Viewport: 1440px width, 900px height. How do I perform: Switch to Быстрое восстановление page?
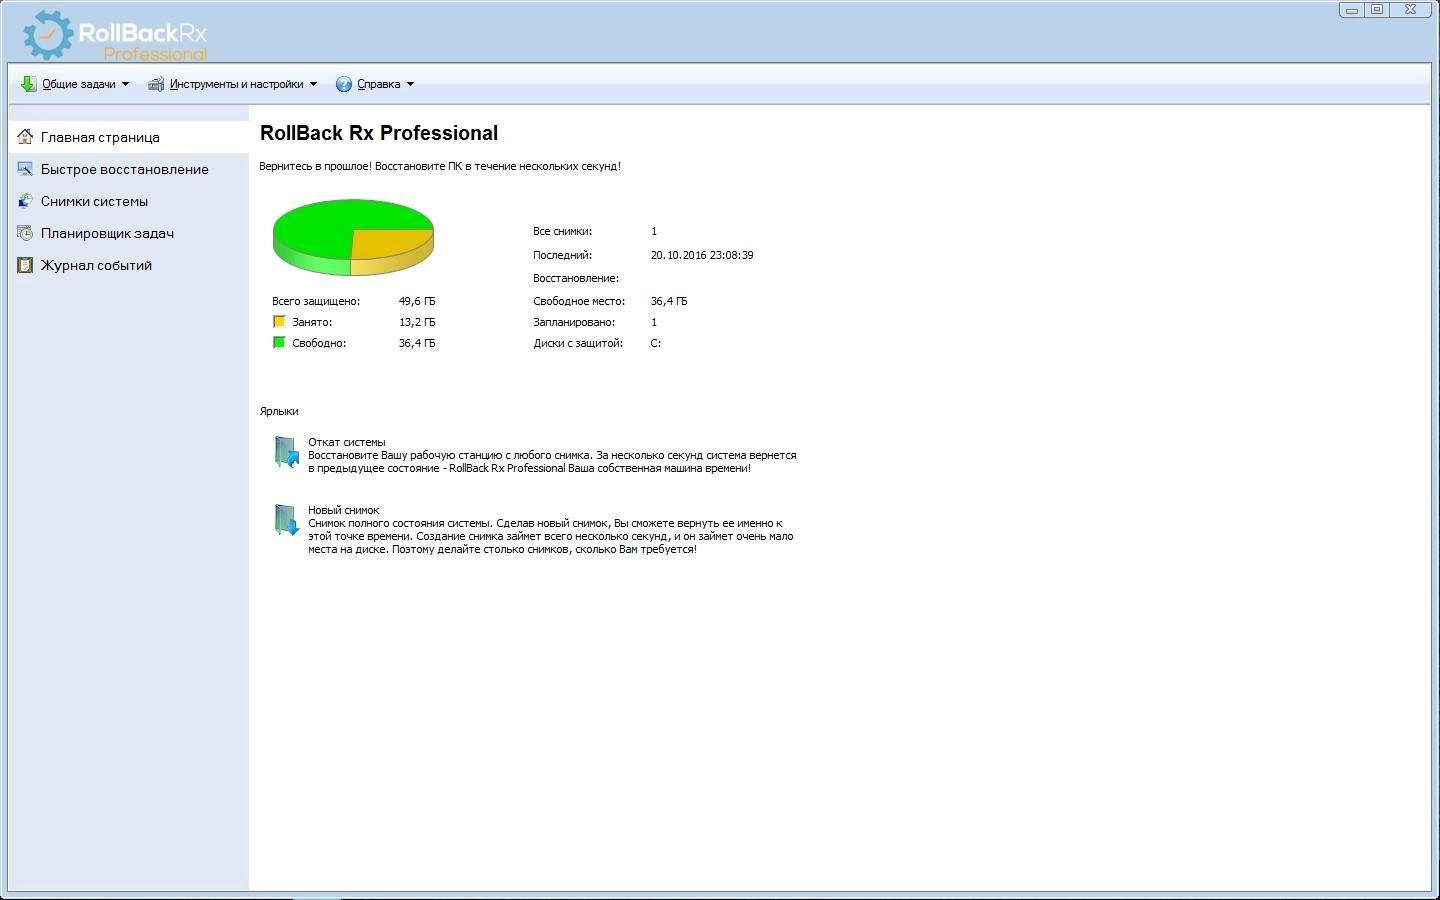[x=129, y=169]
